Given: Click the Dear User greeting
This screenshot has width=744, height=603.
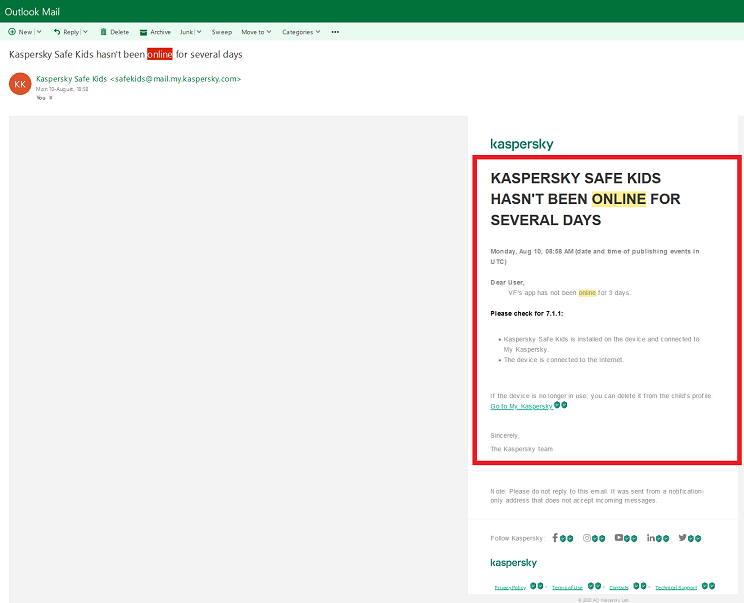Looking at the screenshot, I should tap(507, 282).
